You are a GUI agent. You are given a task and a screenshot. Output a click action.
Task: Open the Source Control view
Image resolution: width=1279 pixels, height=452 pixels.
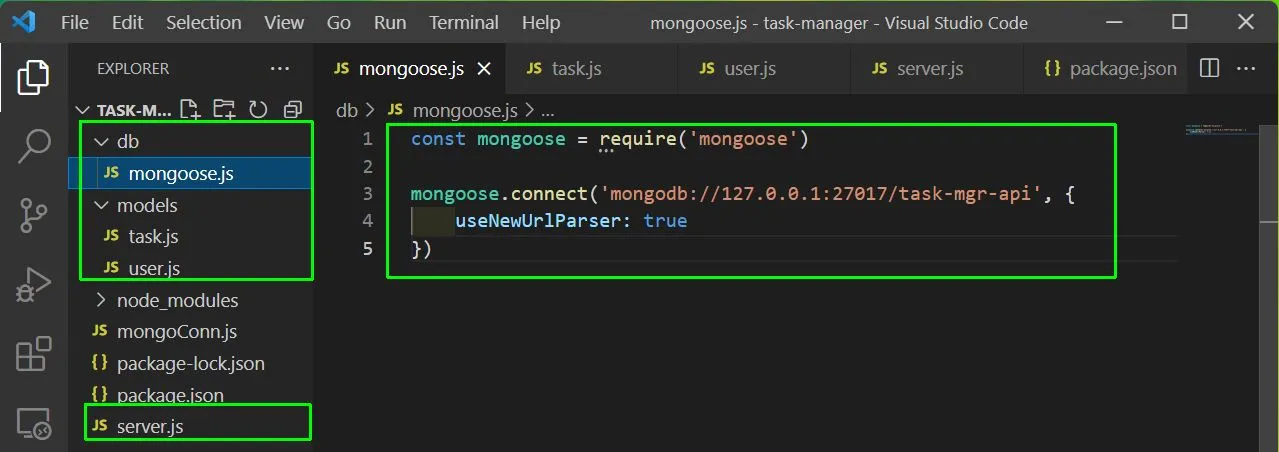pos(33,215)
